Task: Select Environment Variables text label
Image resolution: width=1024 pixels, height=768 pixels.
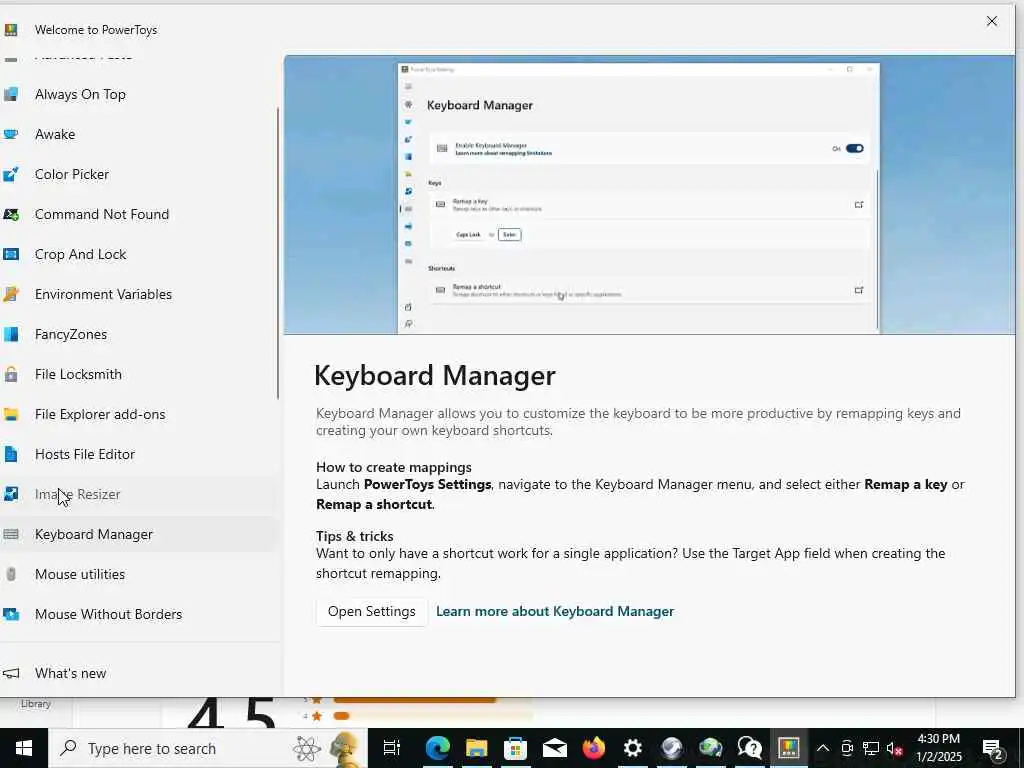Action: point(103,294)
